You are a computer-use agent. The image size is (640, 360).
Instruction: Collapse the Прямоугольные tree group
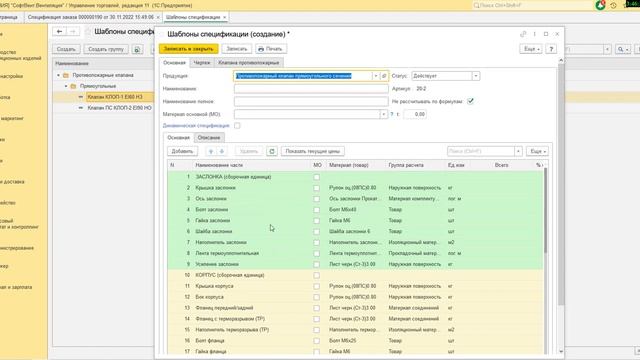(66, 86)
